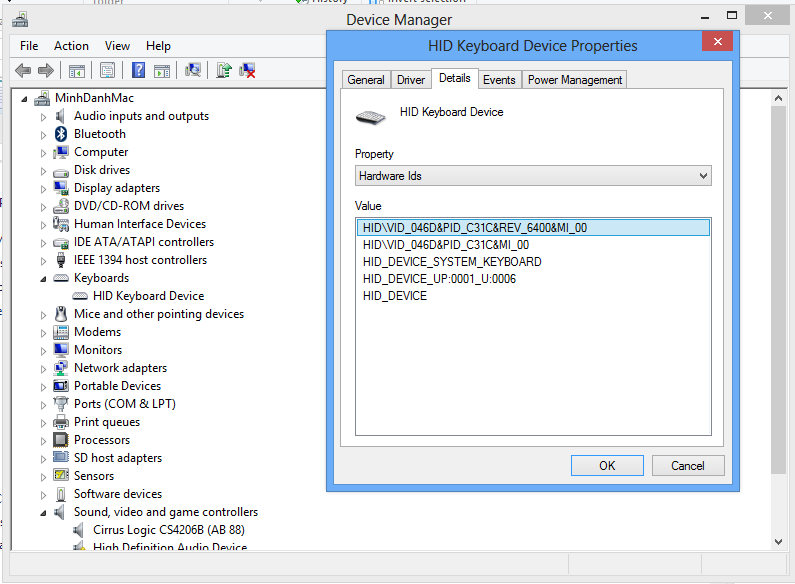
Task: Open the View menu
Action: click(x=117, y=46)
